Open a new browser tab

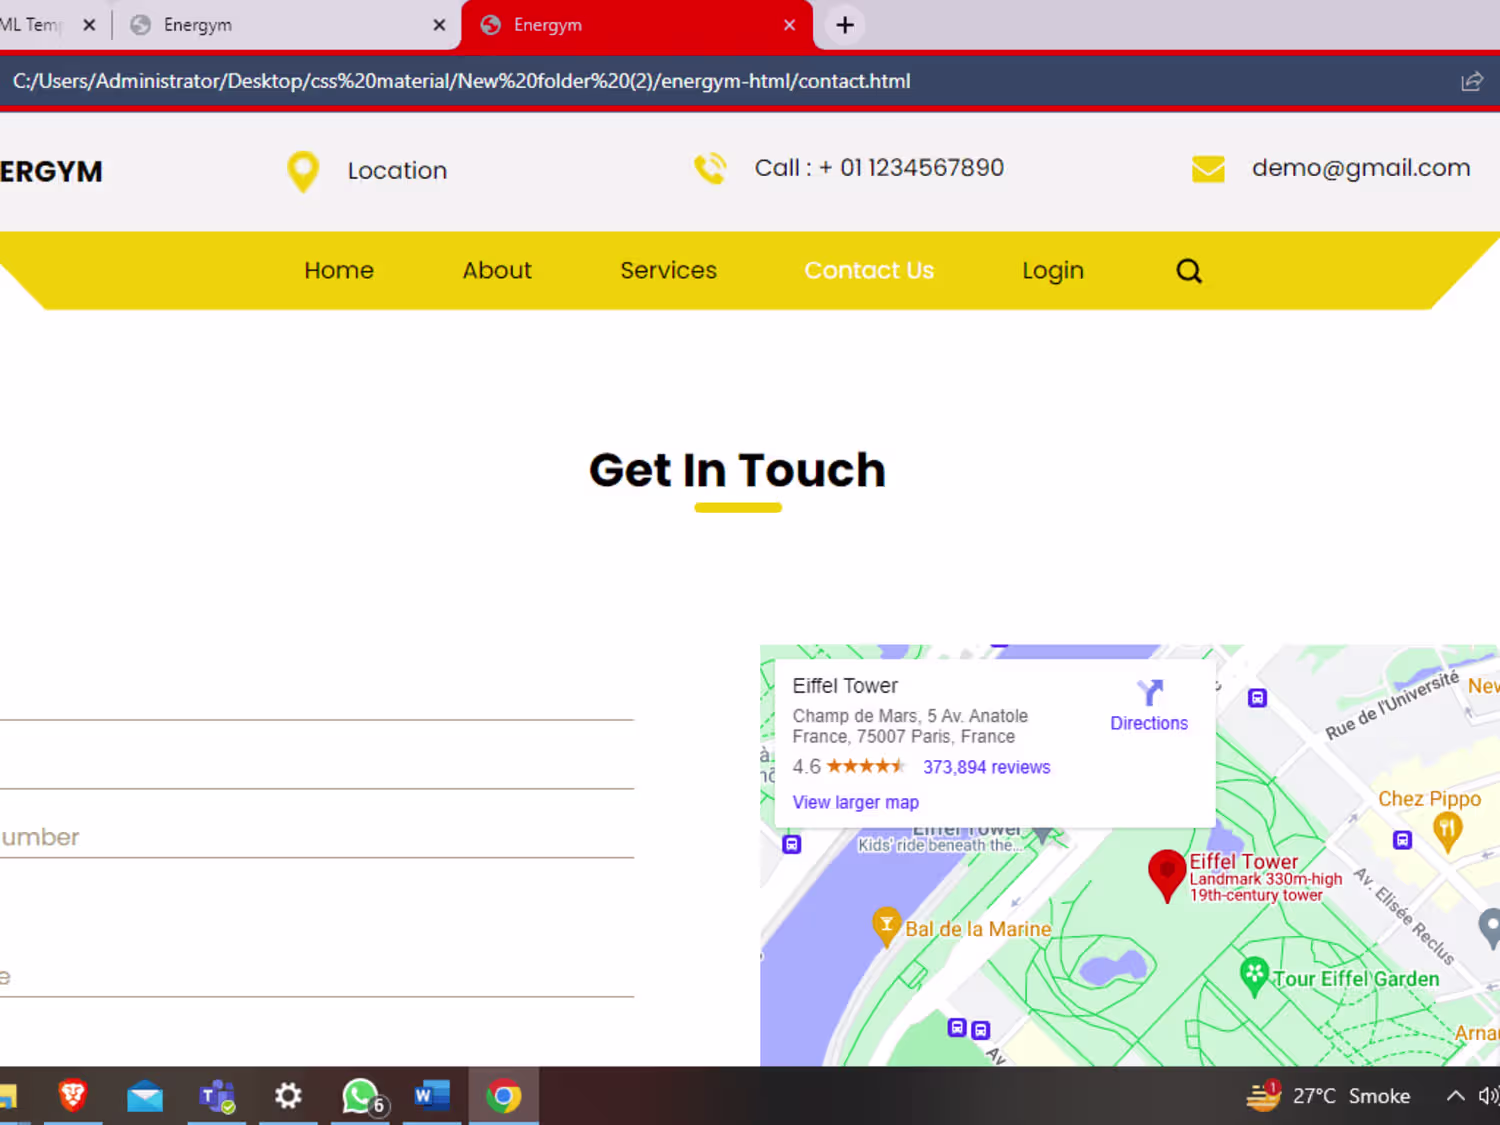pos(845,25)
